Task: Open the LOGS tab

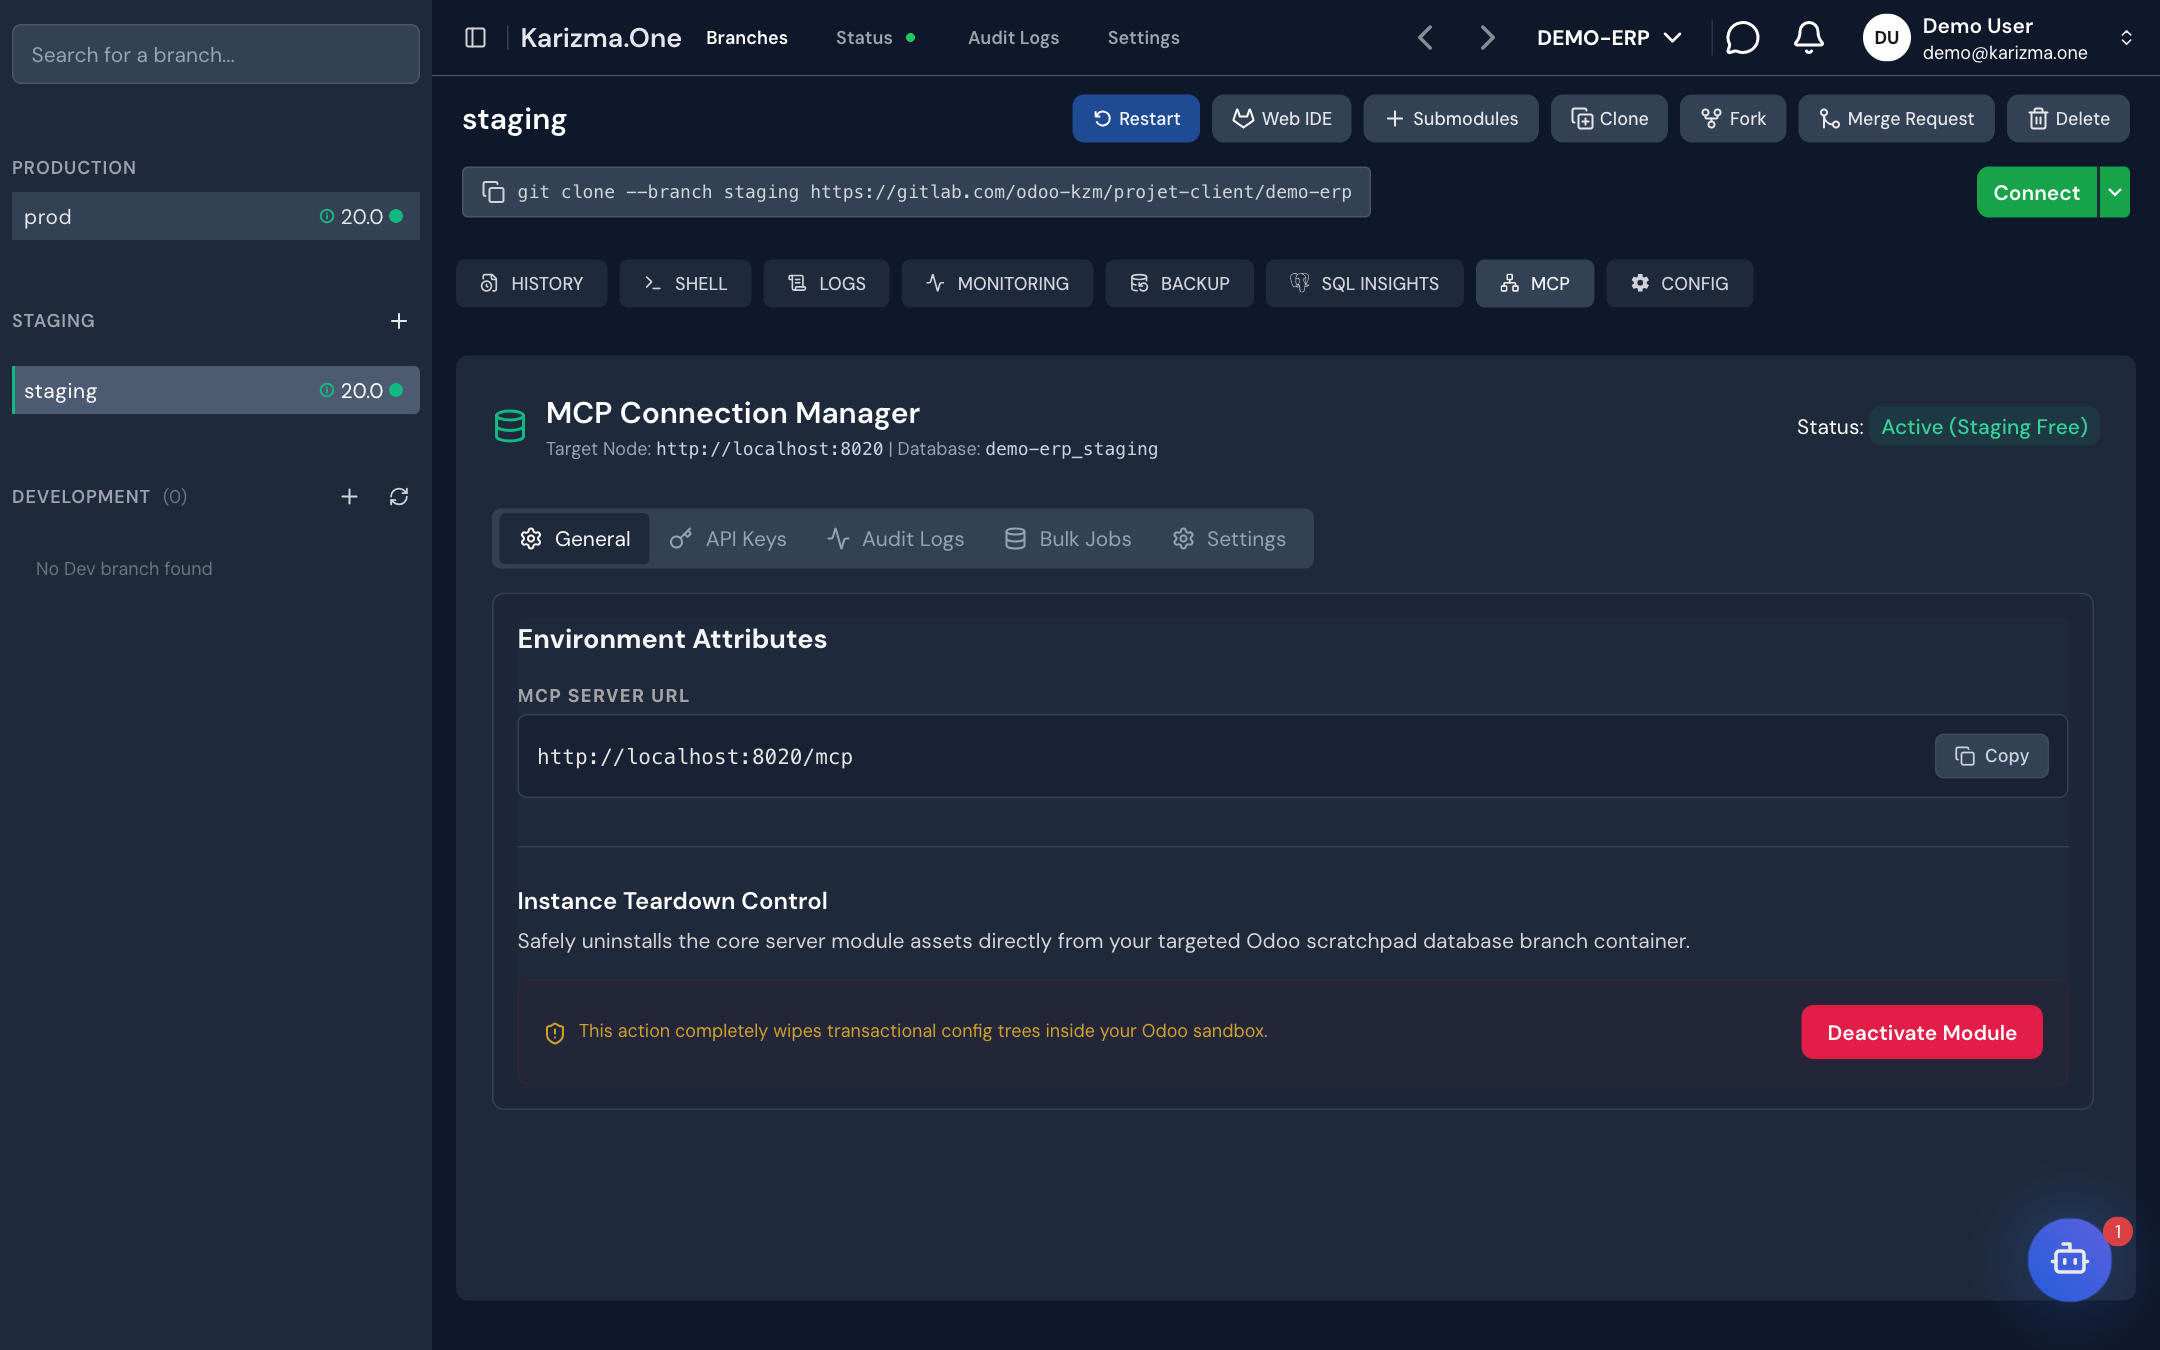Action: tap(827, 283)
